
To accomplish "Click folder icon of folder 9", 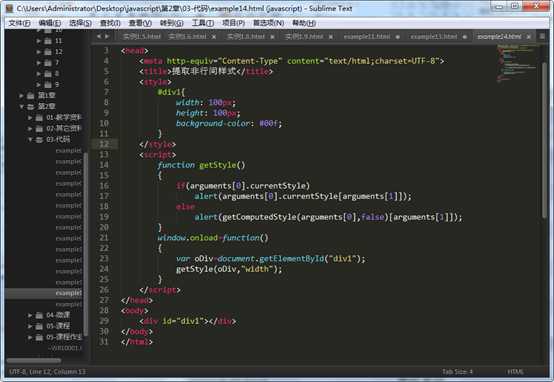I will pos(48,85).
